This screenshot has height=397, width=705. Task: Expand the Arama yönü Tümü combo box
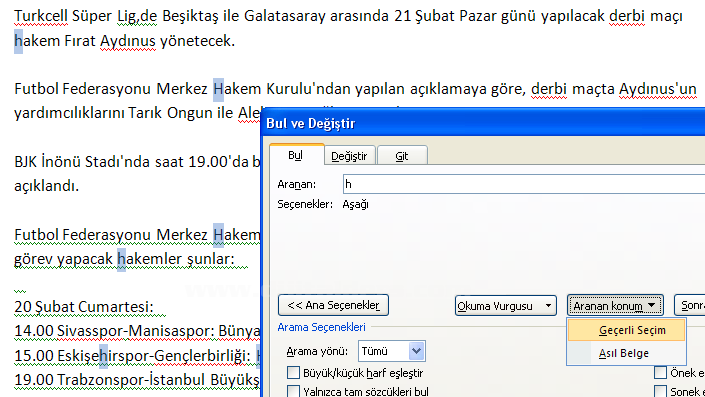(392, 351)
